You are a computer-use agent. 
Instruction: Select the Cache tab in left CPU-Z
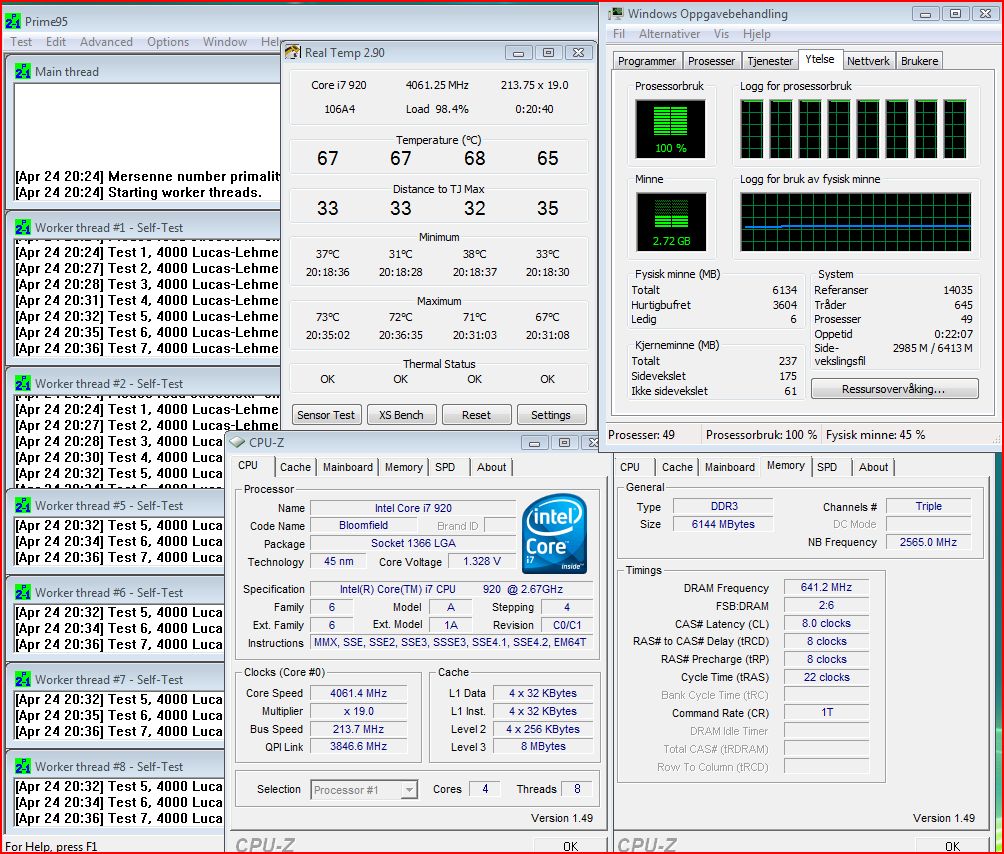(295, 467)
